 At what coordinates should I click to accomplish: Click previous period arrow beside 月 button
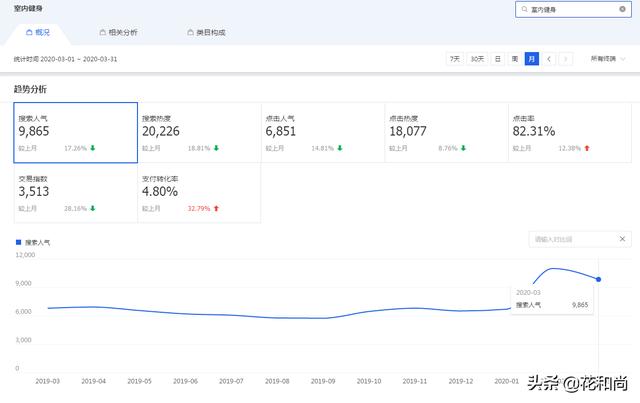pos(550,59)
